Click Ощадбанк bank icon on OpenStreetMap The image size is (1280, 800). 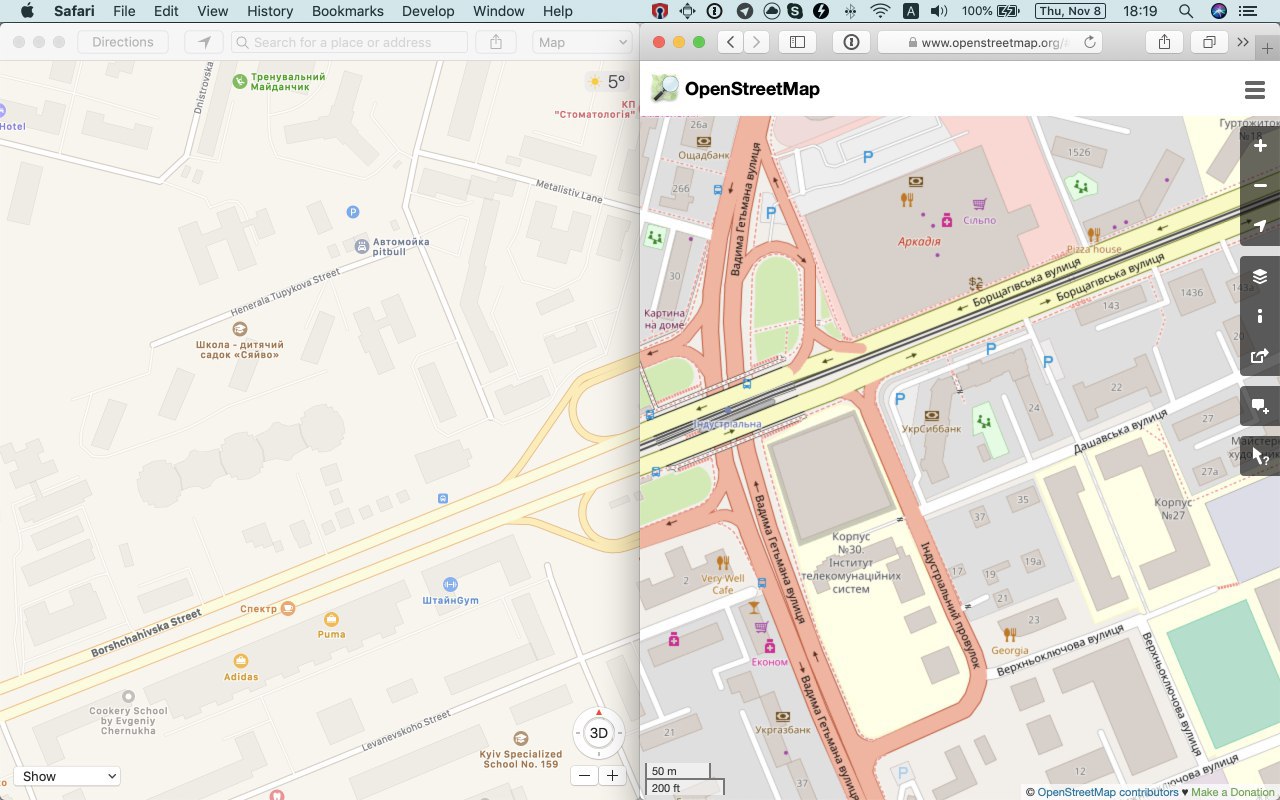click(x=704, y=142)
